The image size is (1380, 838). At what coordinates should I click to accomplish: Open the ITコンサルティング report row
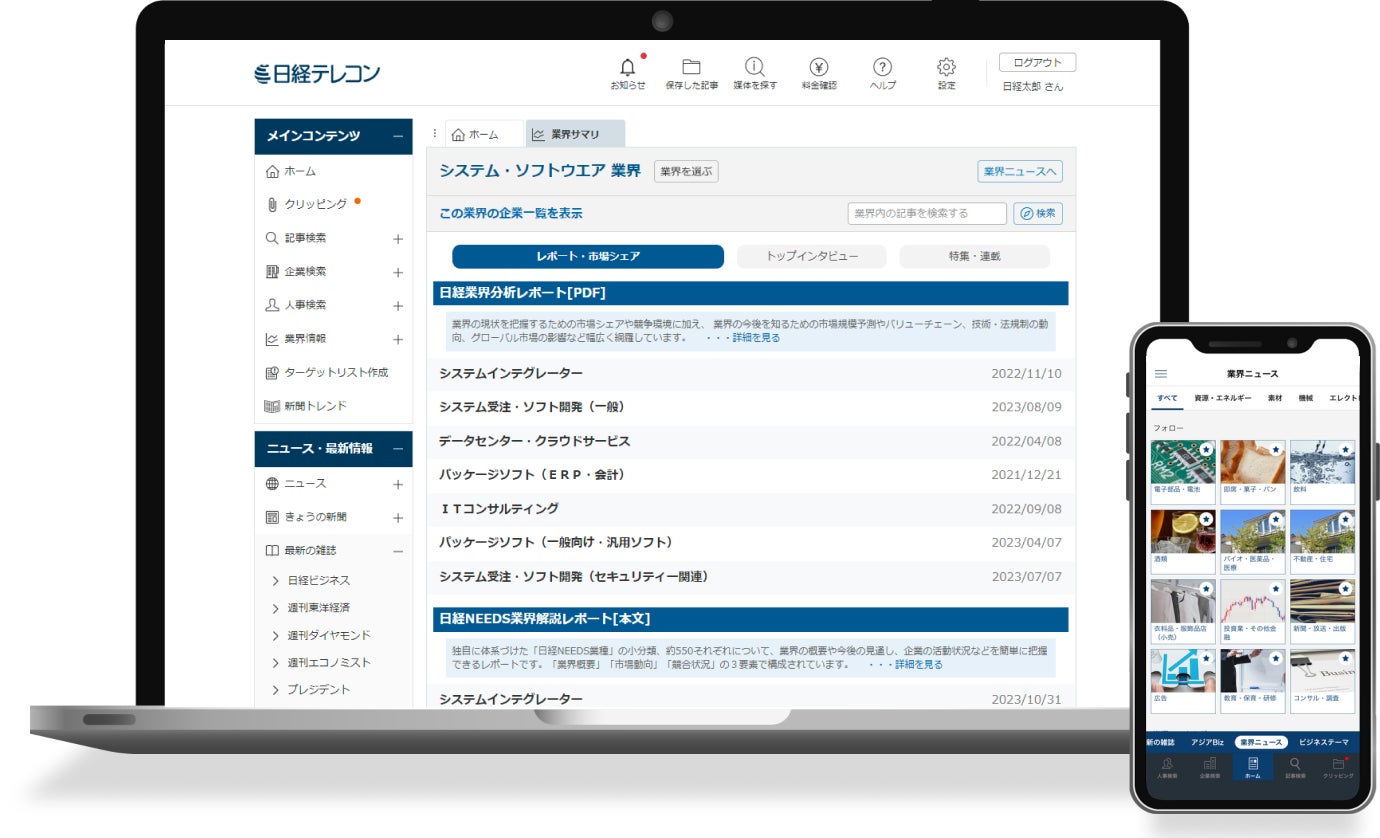click(x=751, y=509)
